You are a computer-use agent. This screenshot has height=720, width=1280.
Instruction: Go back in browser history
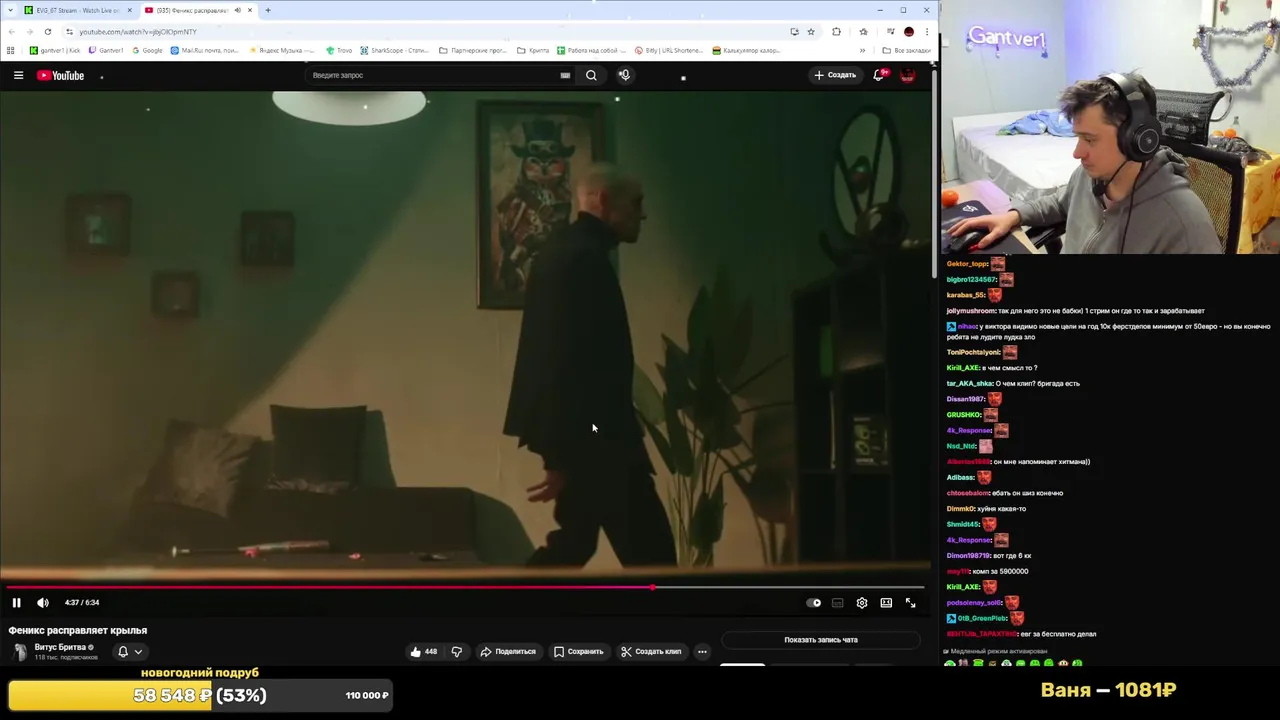[11, 32]
